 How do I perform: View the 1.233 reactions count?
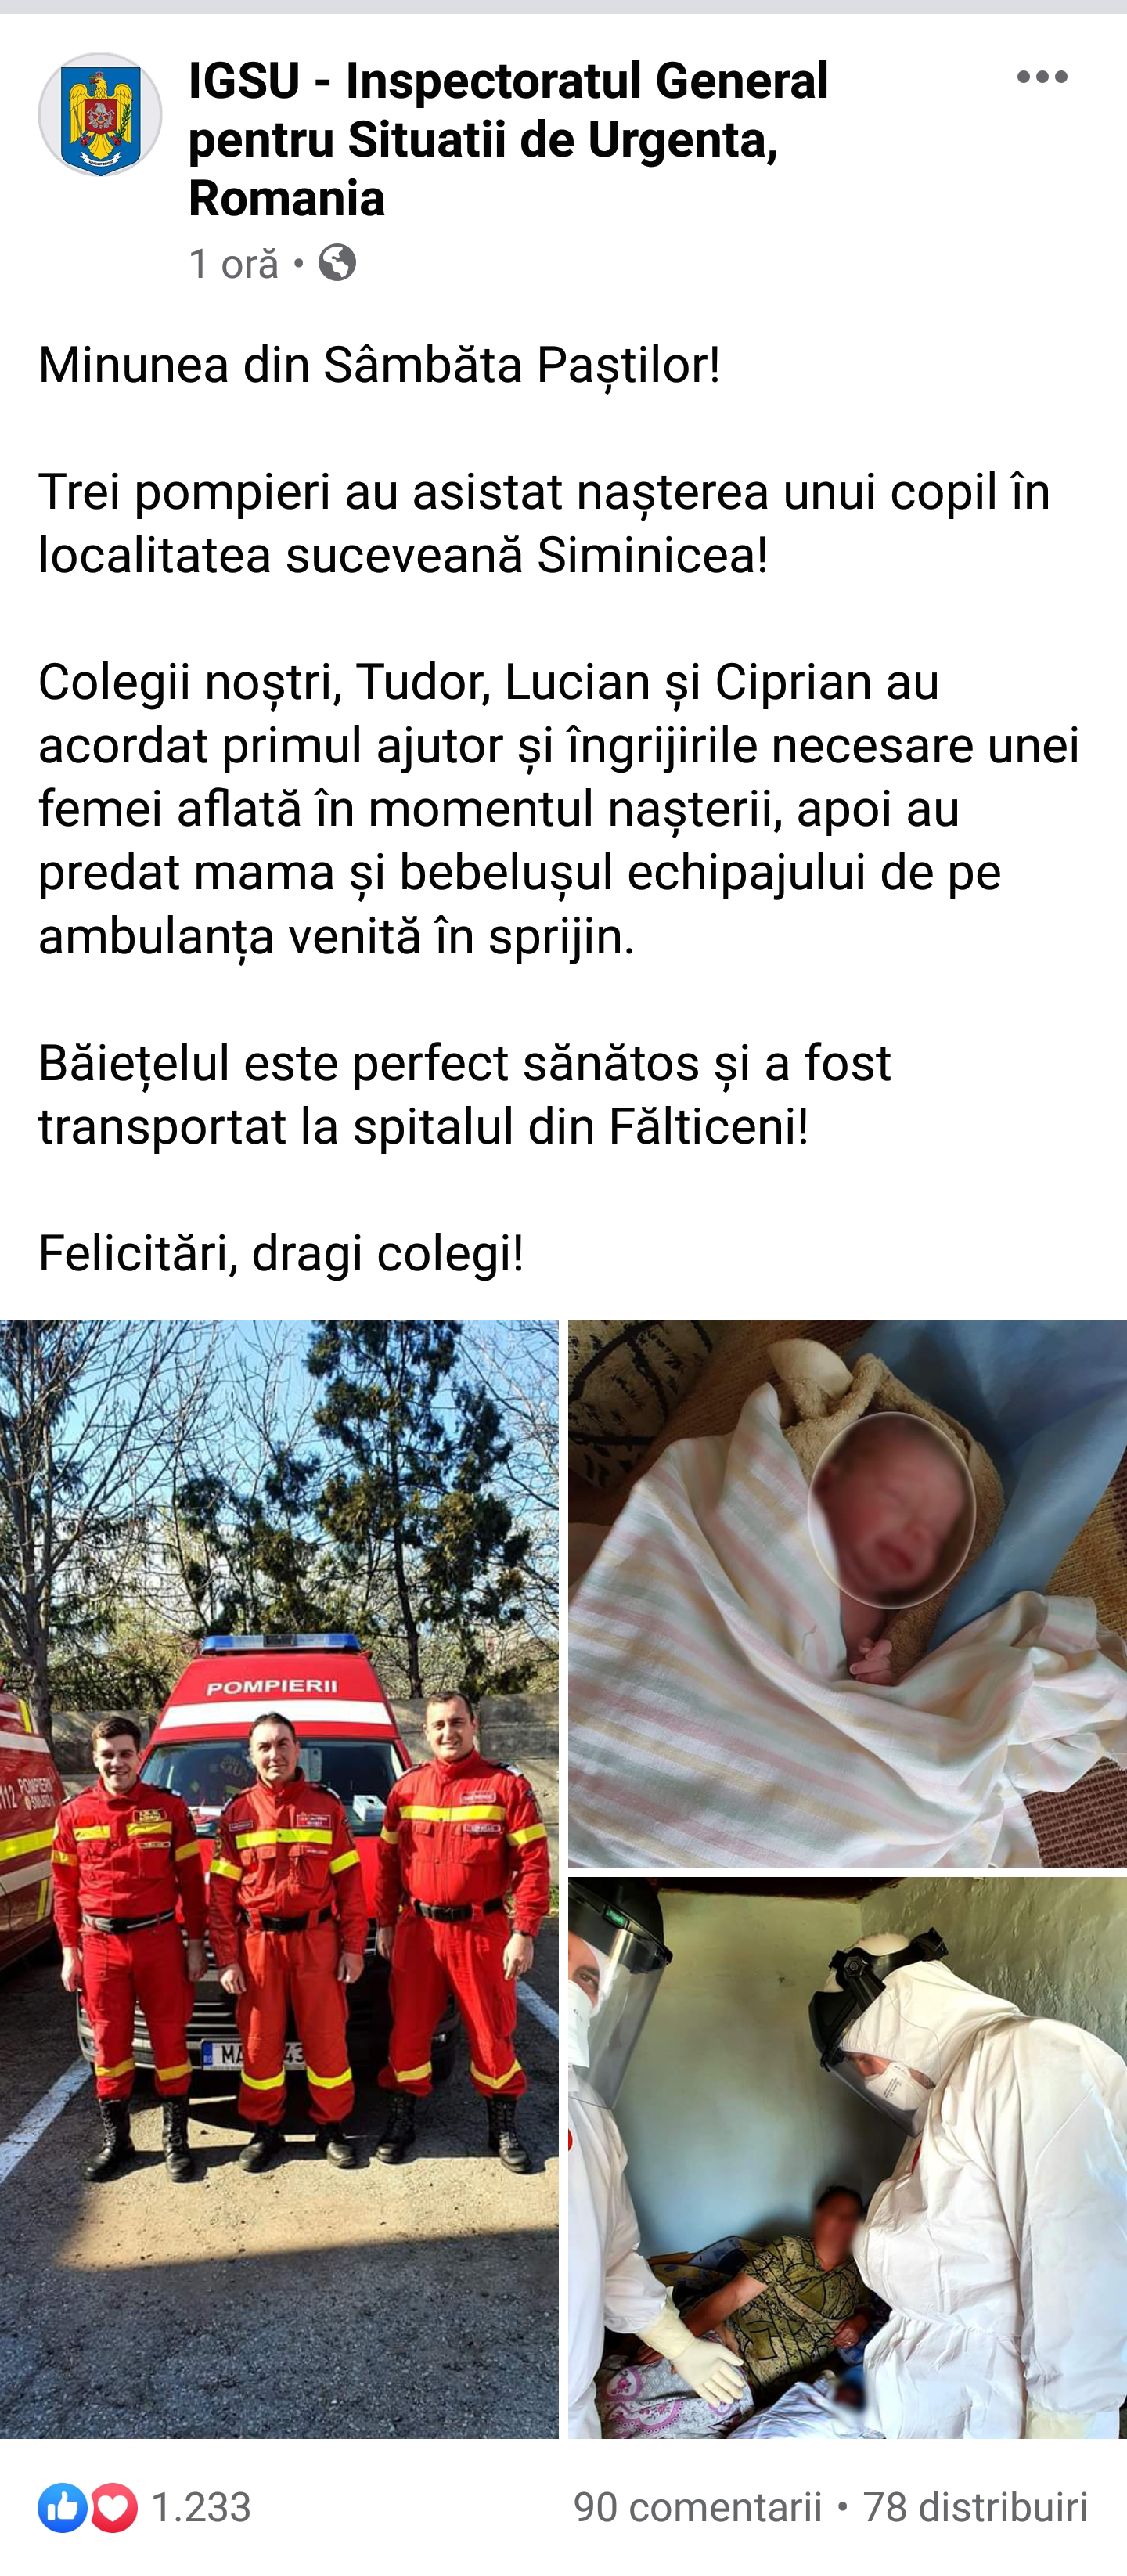pos(201,2508)
